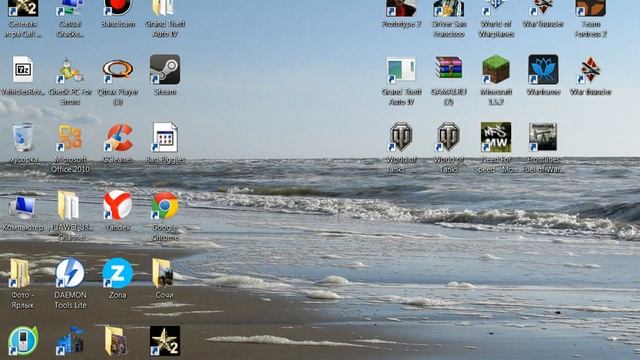Select the DAEMON Tools Lite shortcut
Screen dimensions: 640x360
click(x=70, y=273)
